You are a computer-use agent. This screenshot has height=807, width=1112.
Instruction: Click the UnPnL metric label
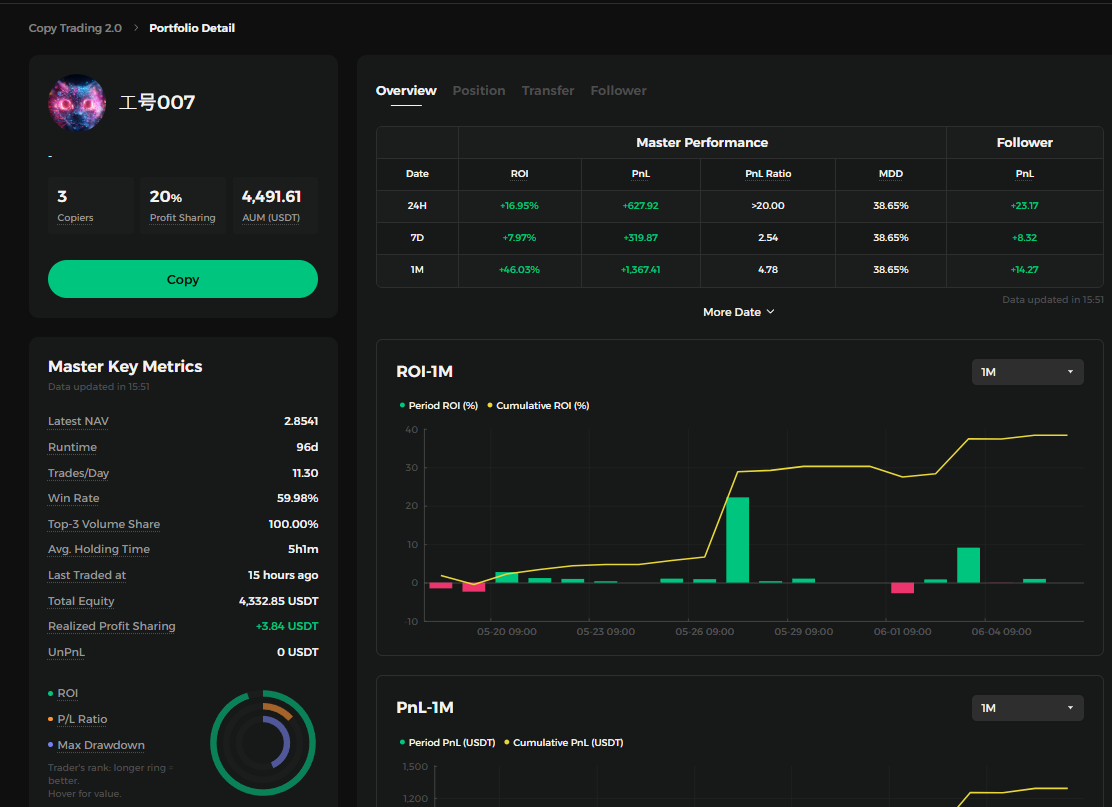66,652
